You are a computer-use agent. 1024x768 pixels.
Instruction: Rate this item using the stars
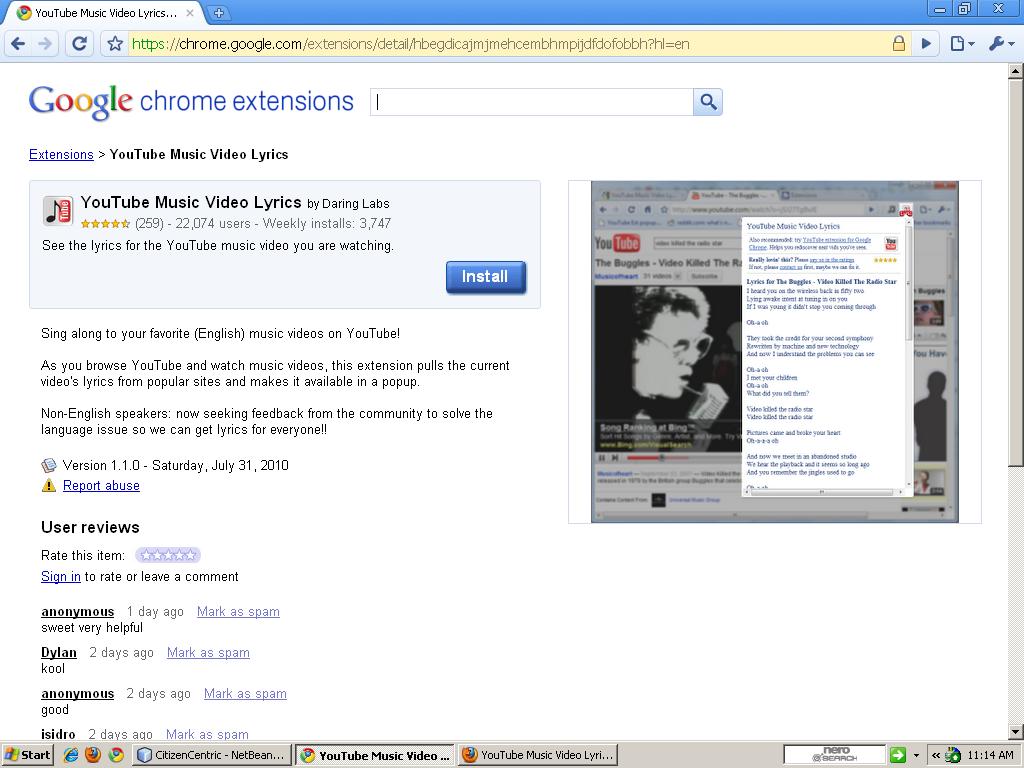pyautogui.click(x=168, y=555)
